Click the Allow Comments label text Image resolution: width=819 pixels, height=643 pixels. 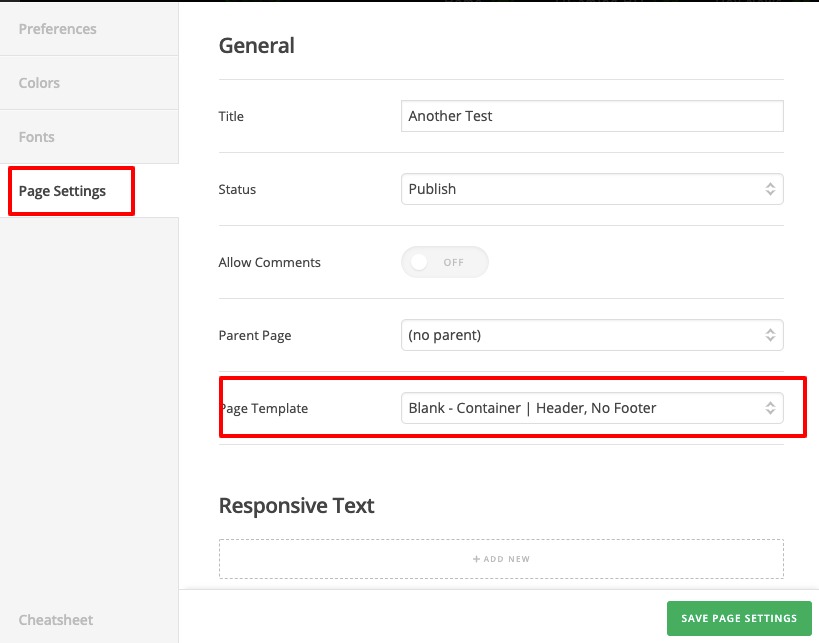[269, 262]
